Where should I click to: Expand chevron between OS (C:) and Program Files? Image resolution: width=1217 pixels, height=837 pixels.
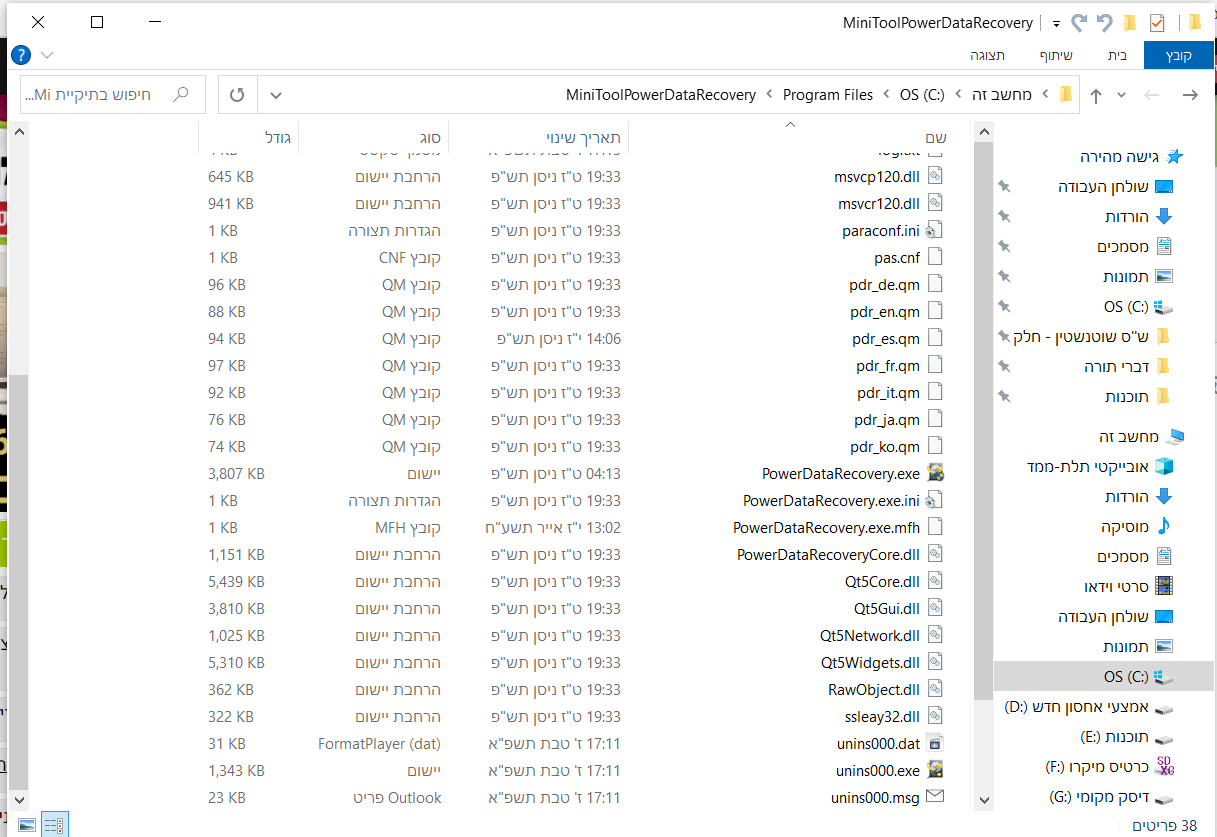(x=886, y=95)
